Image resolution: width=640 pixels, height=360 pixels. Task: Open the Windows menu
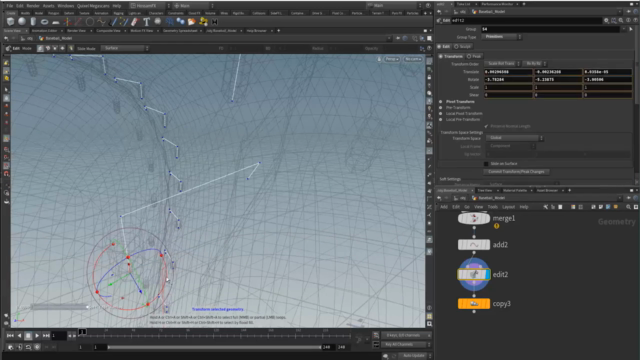point(65,6)
